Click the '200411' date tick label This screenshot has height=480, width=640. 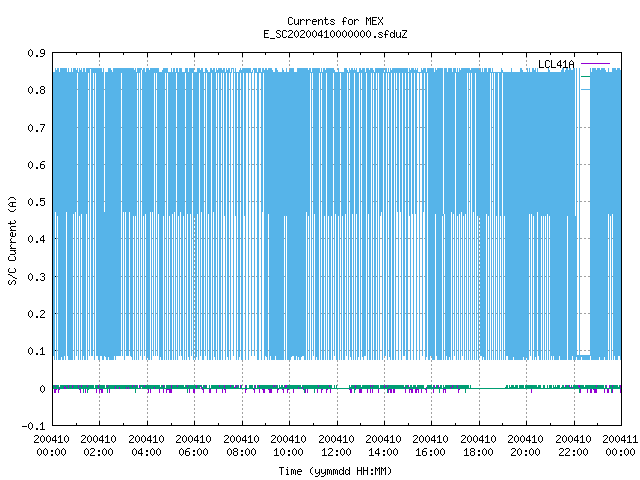tap(620, 439)
